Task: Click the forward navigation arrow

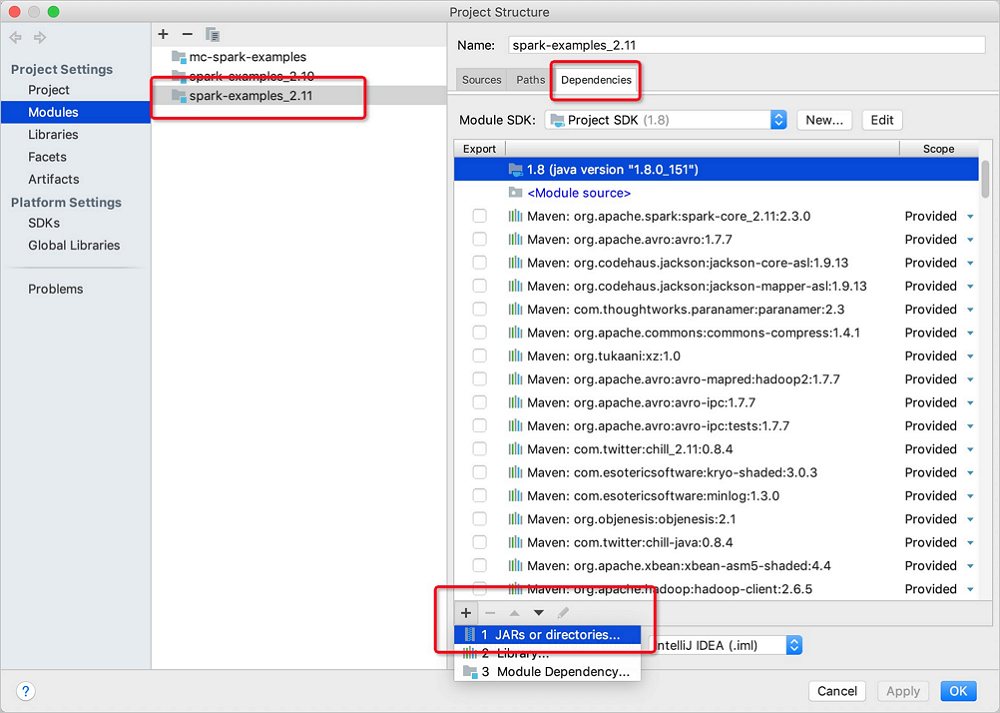Action: 40,38
